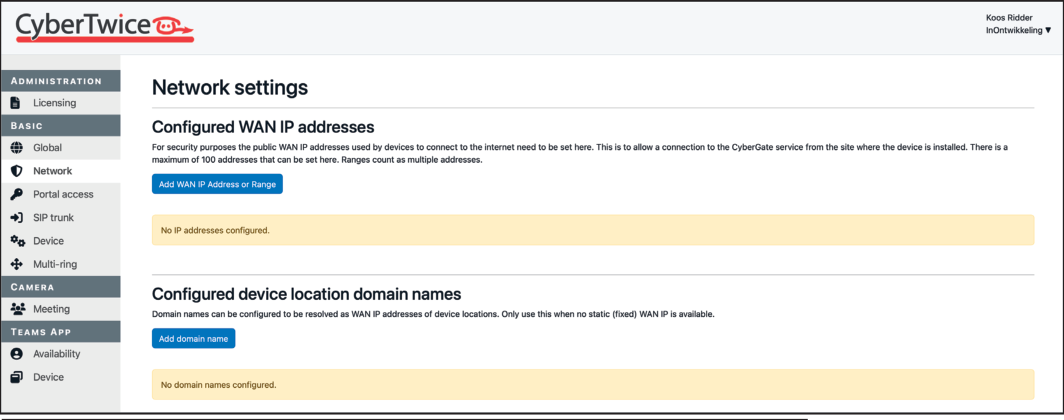Open the InOntwikkeling account dropdown
Screen dimensions: 1064x420
tap(1019, 31)
